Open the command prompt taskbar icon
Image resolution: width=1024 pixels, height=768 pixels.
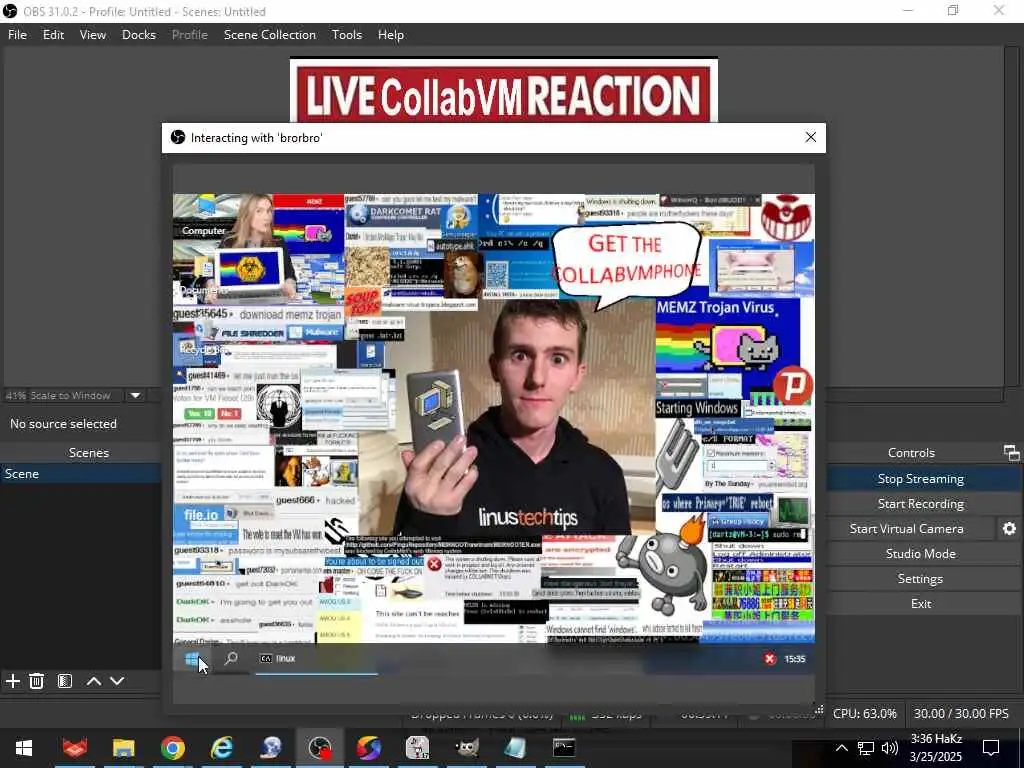(564, 748)
